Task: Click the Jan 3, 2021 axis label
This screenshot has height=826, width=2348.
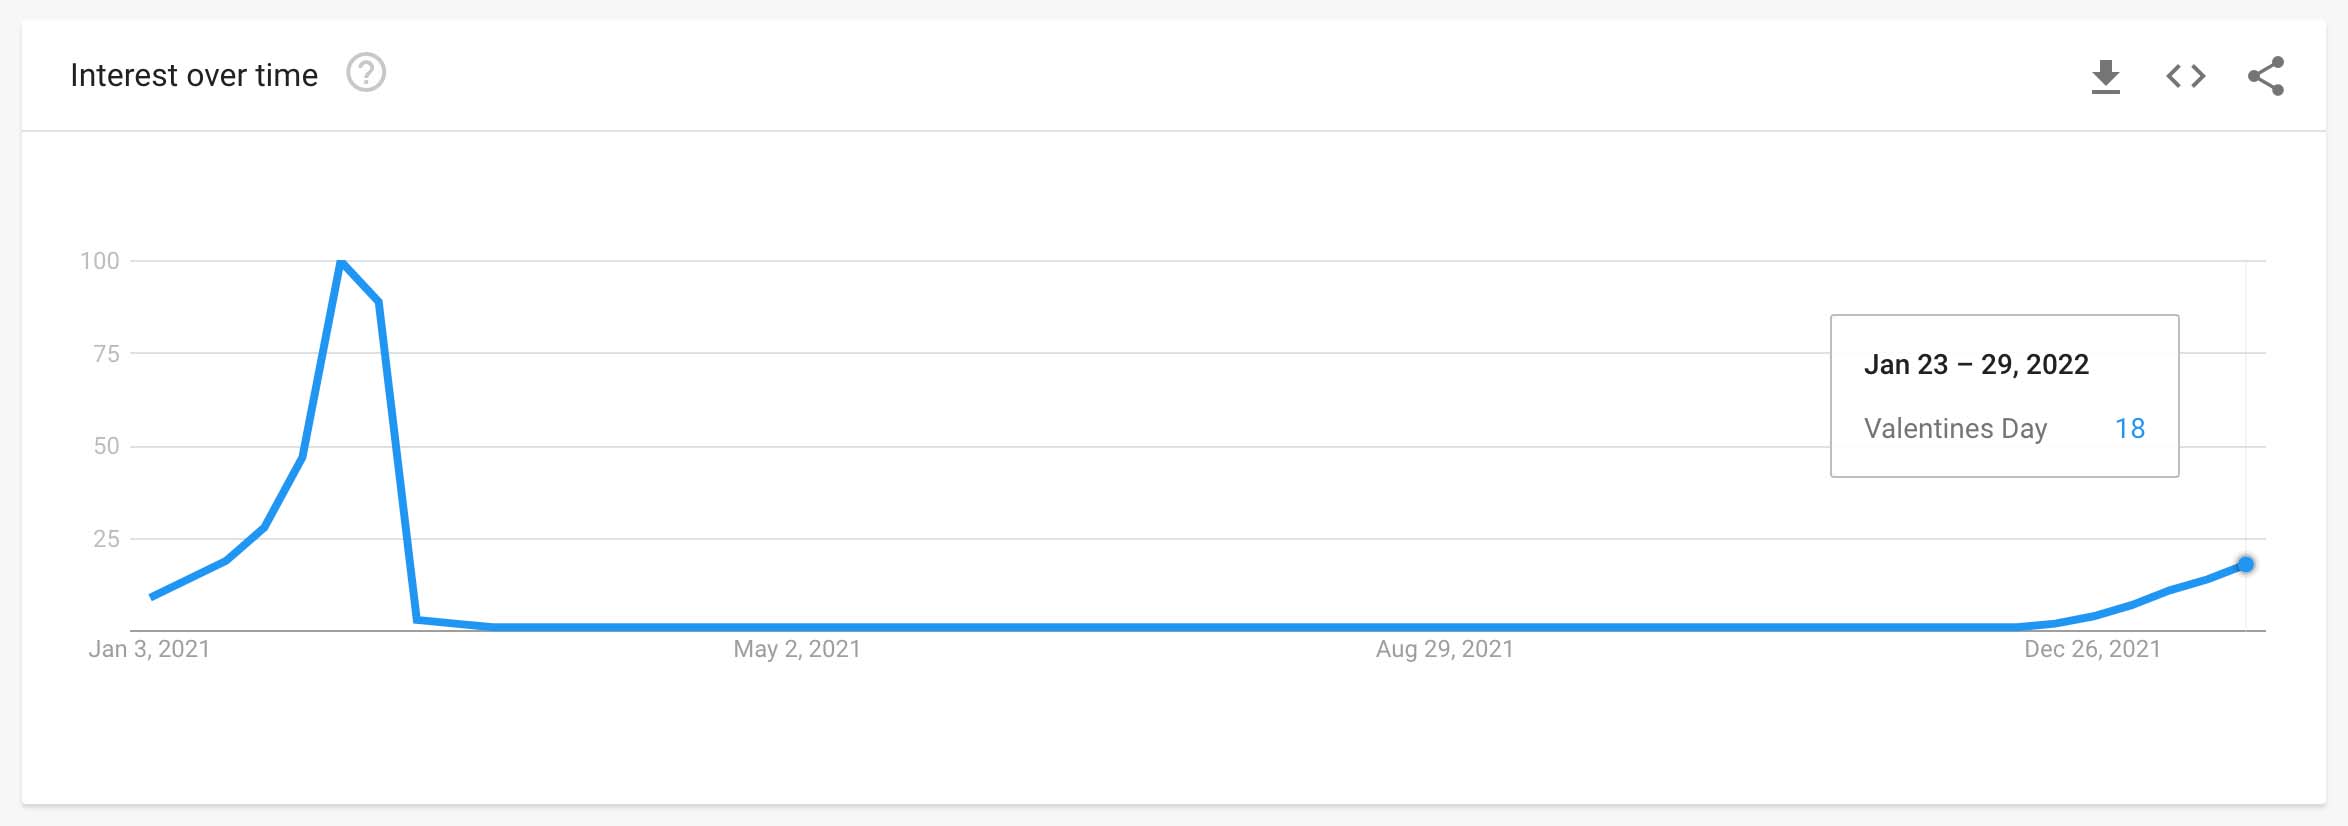Action: pyautogui.click(x=149, y=649)
